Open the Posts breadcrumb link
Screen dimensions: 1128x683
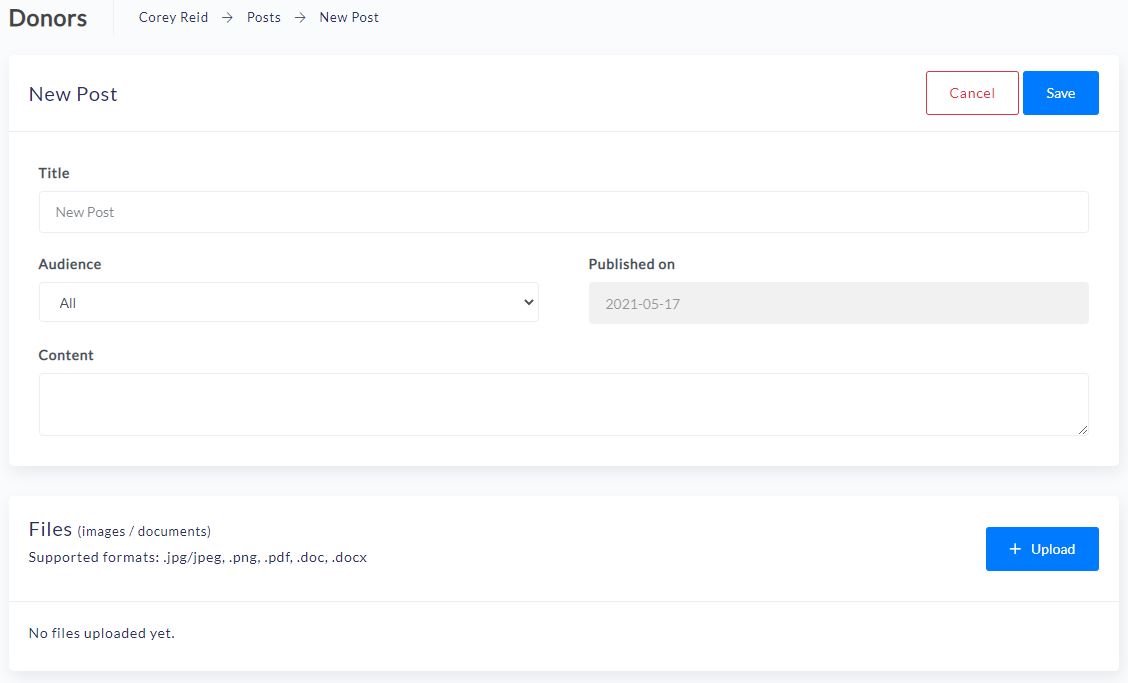[x=264, y=17]
